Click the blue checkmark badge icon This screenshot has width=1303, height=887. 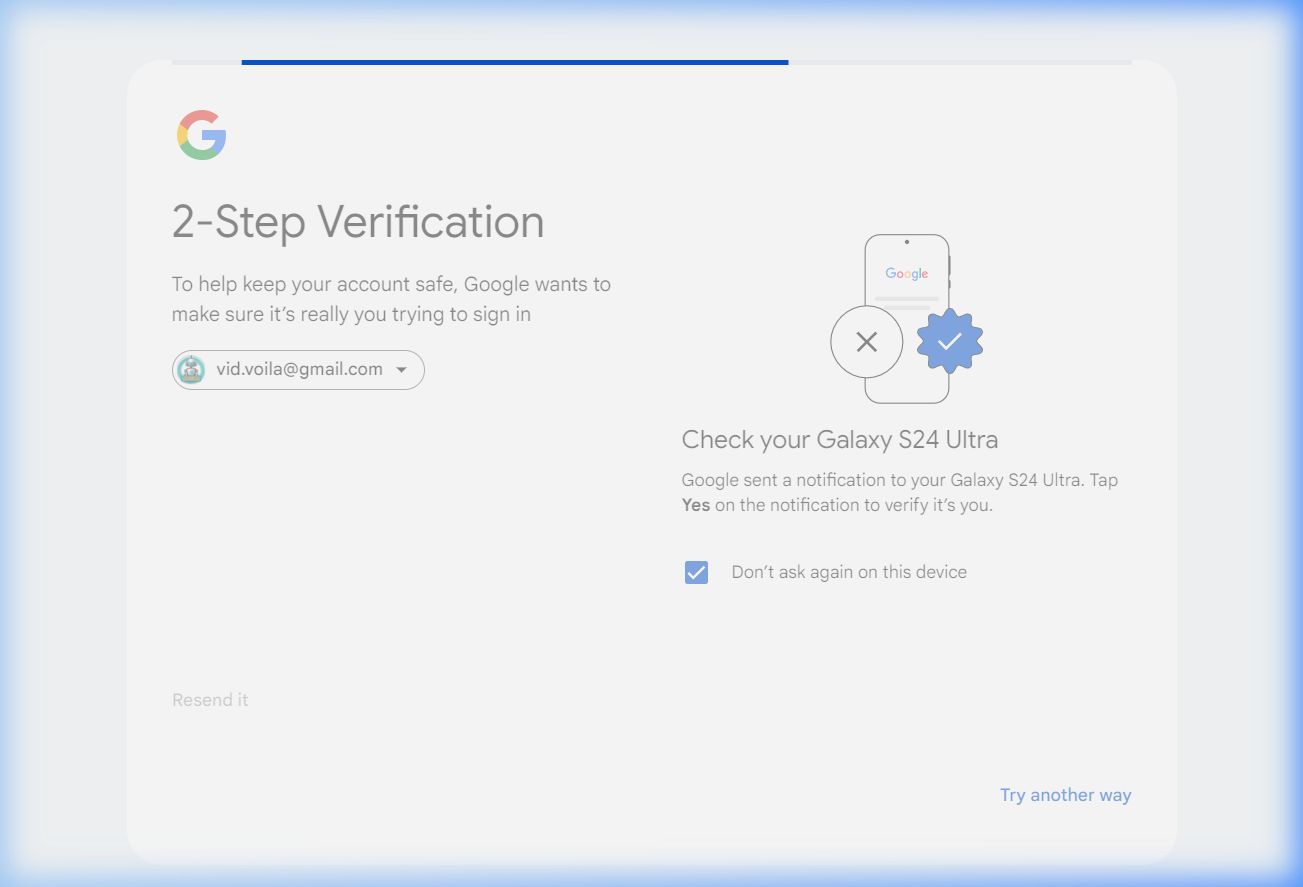coord(949,342)
